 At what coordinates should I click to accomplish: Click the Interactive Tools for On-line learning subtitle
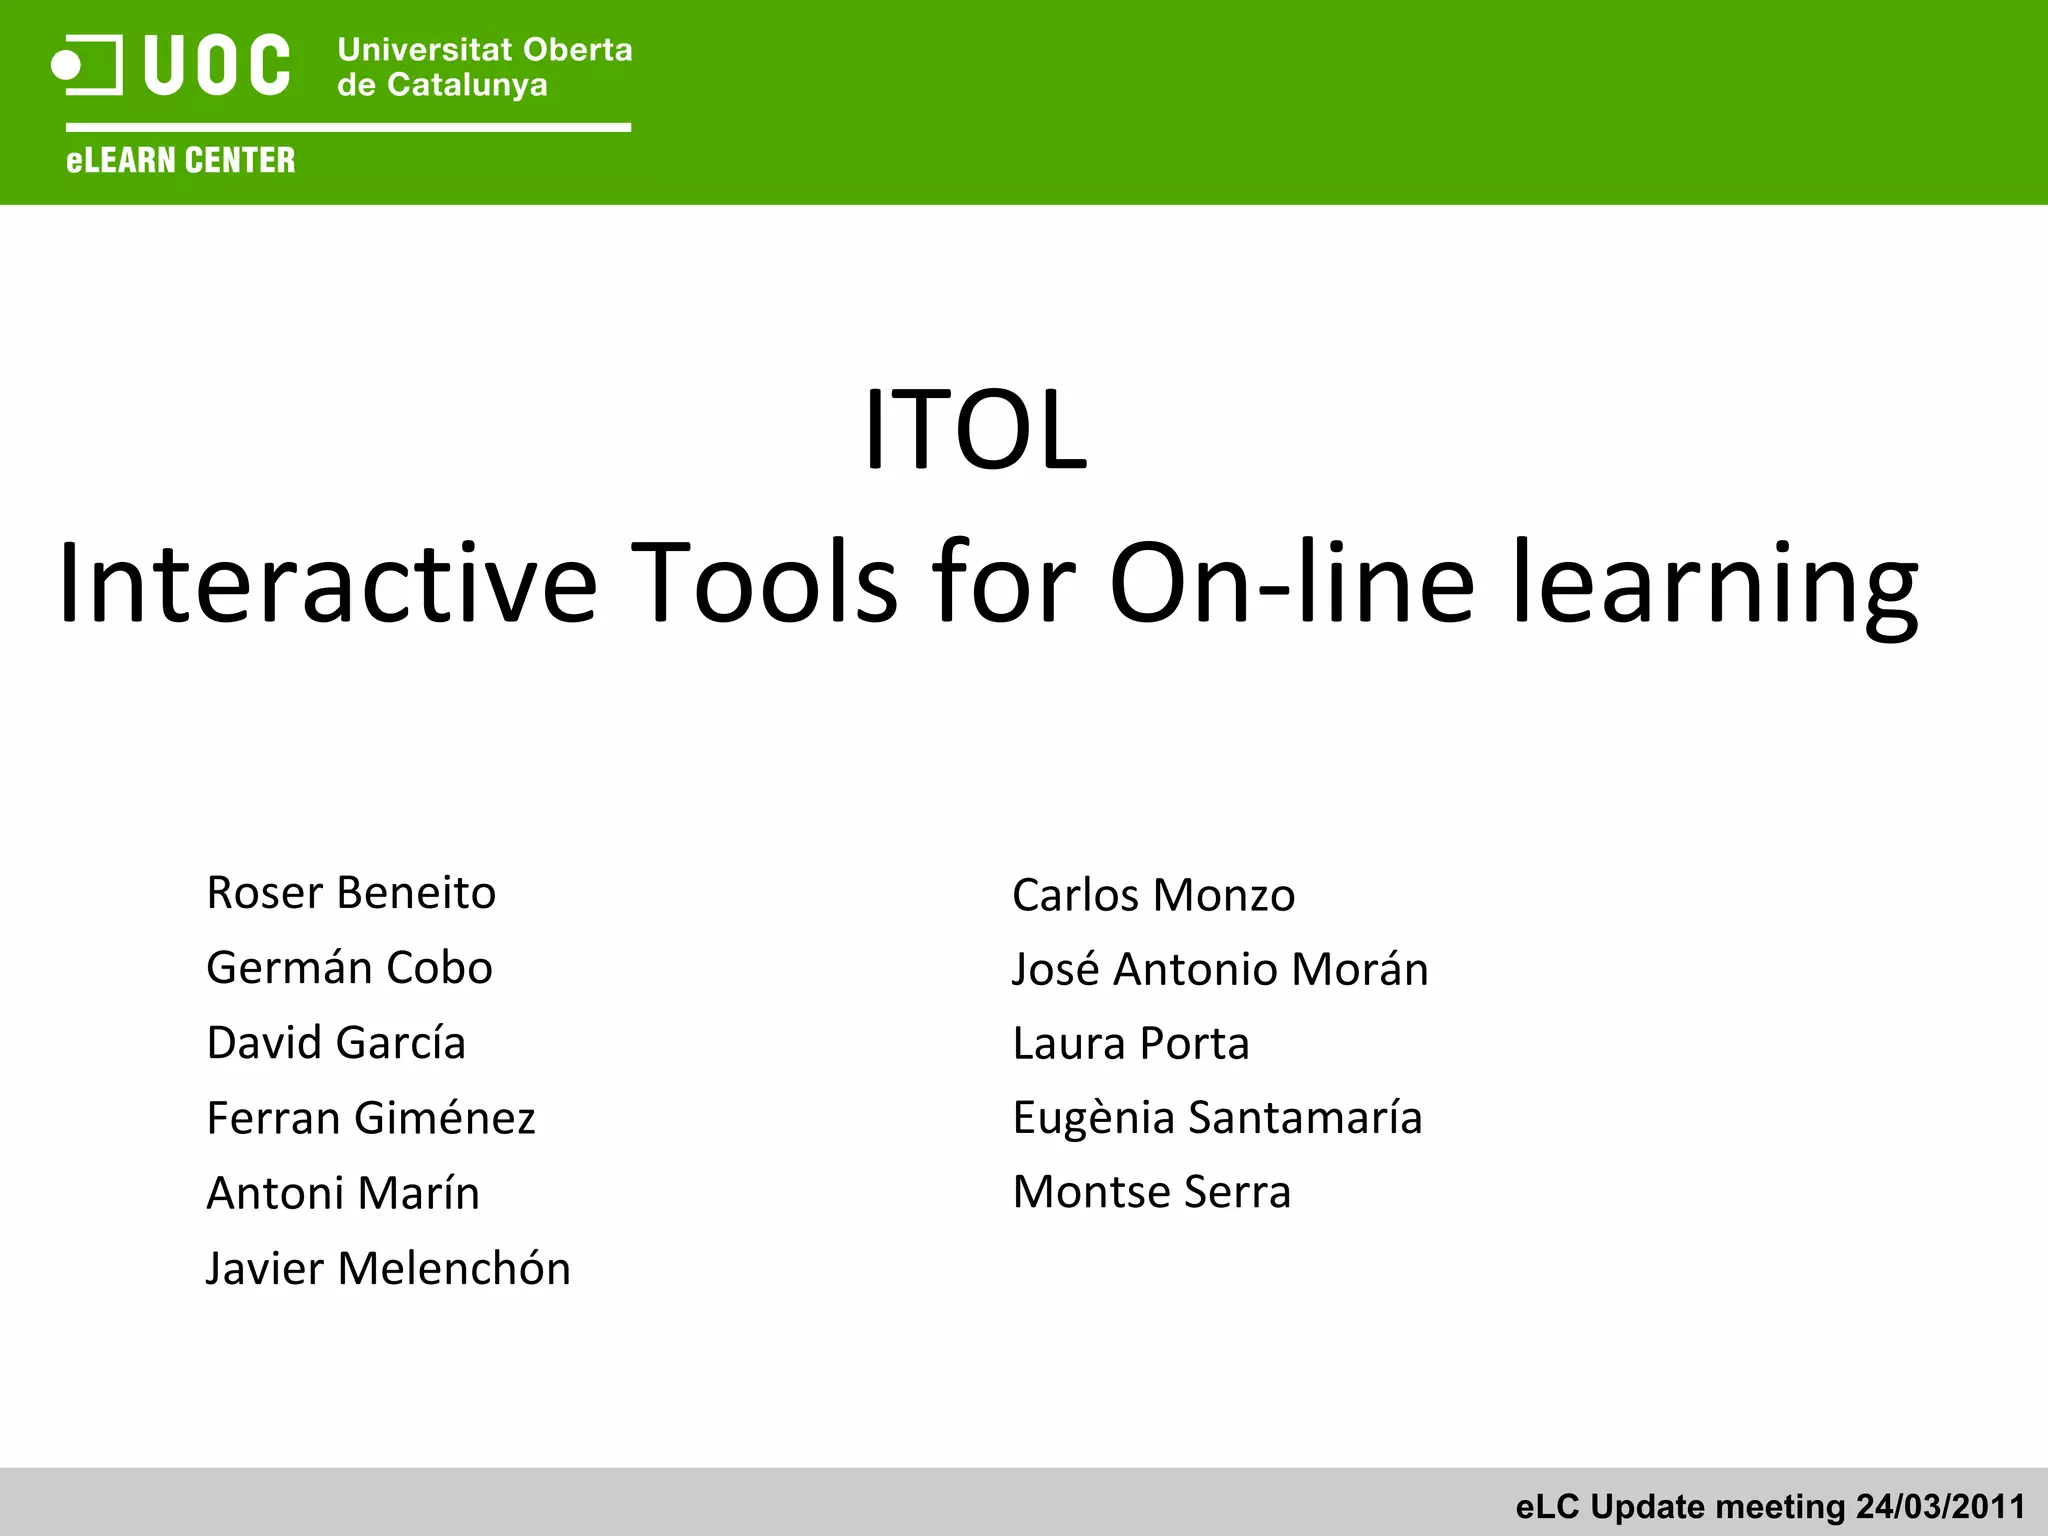(988, 583)
